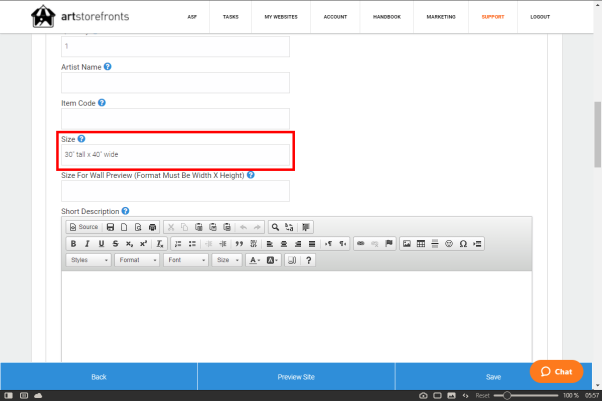The image size is (602, 401).
Task: Insert a table using the toolbar
Action: (x=421, y=243)
